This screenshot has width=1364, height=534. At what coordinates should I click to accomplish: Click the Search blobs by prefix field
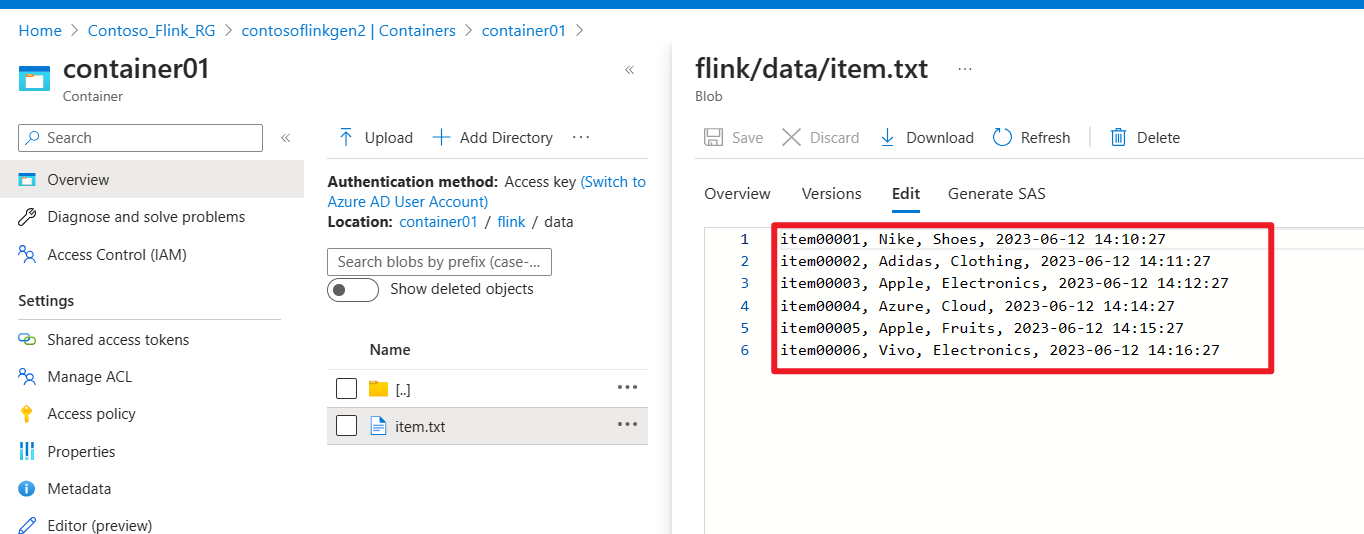pos(439,262)
